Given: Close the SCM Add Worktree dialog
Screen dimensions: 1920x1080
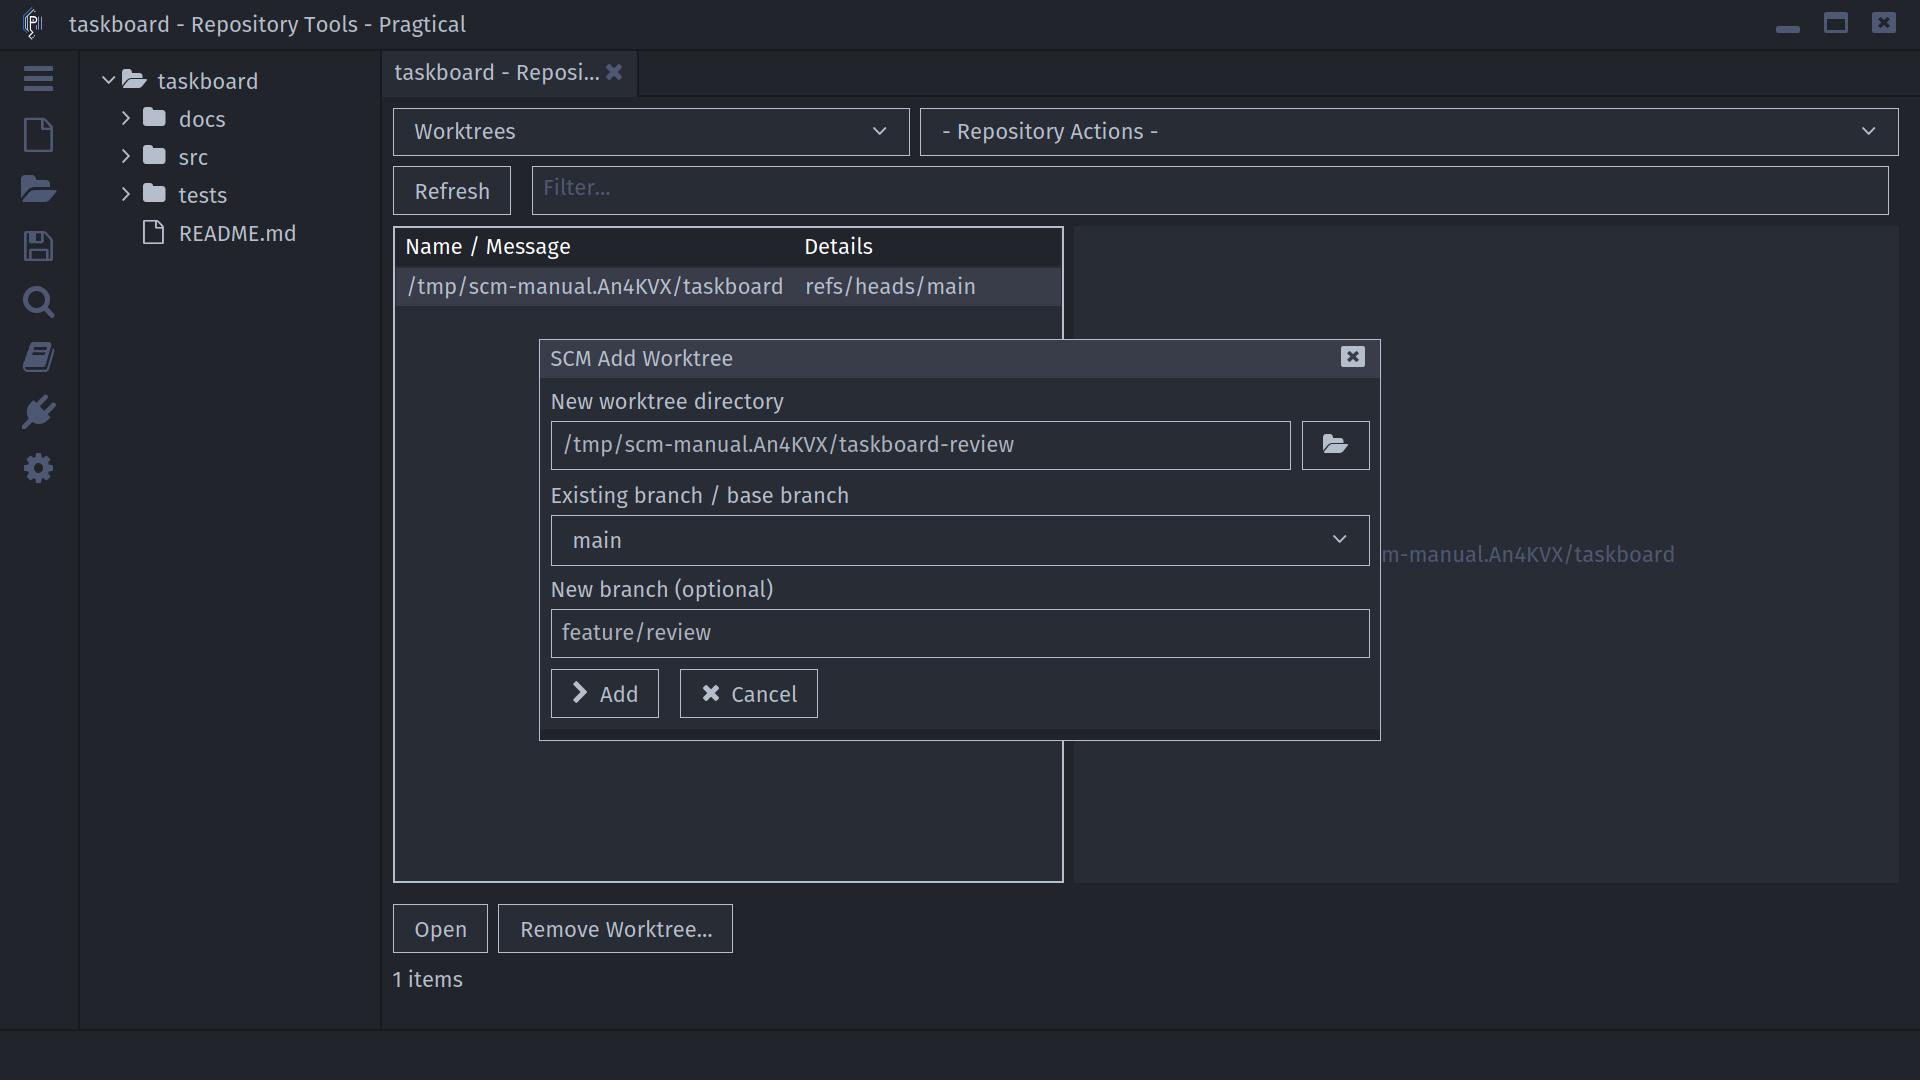Looking at the screenshot, I should pyautogui.click(x=1352, y=357).
